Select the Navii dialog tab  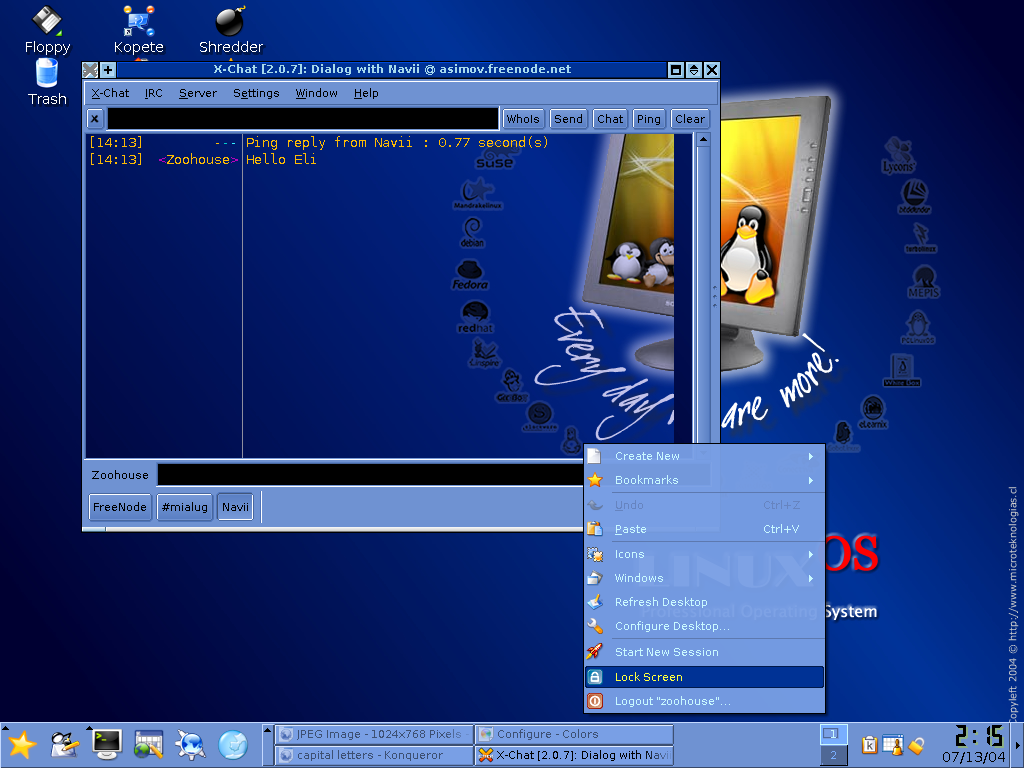pyautogui.click(x=235, y=507)
